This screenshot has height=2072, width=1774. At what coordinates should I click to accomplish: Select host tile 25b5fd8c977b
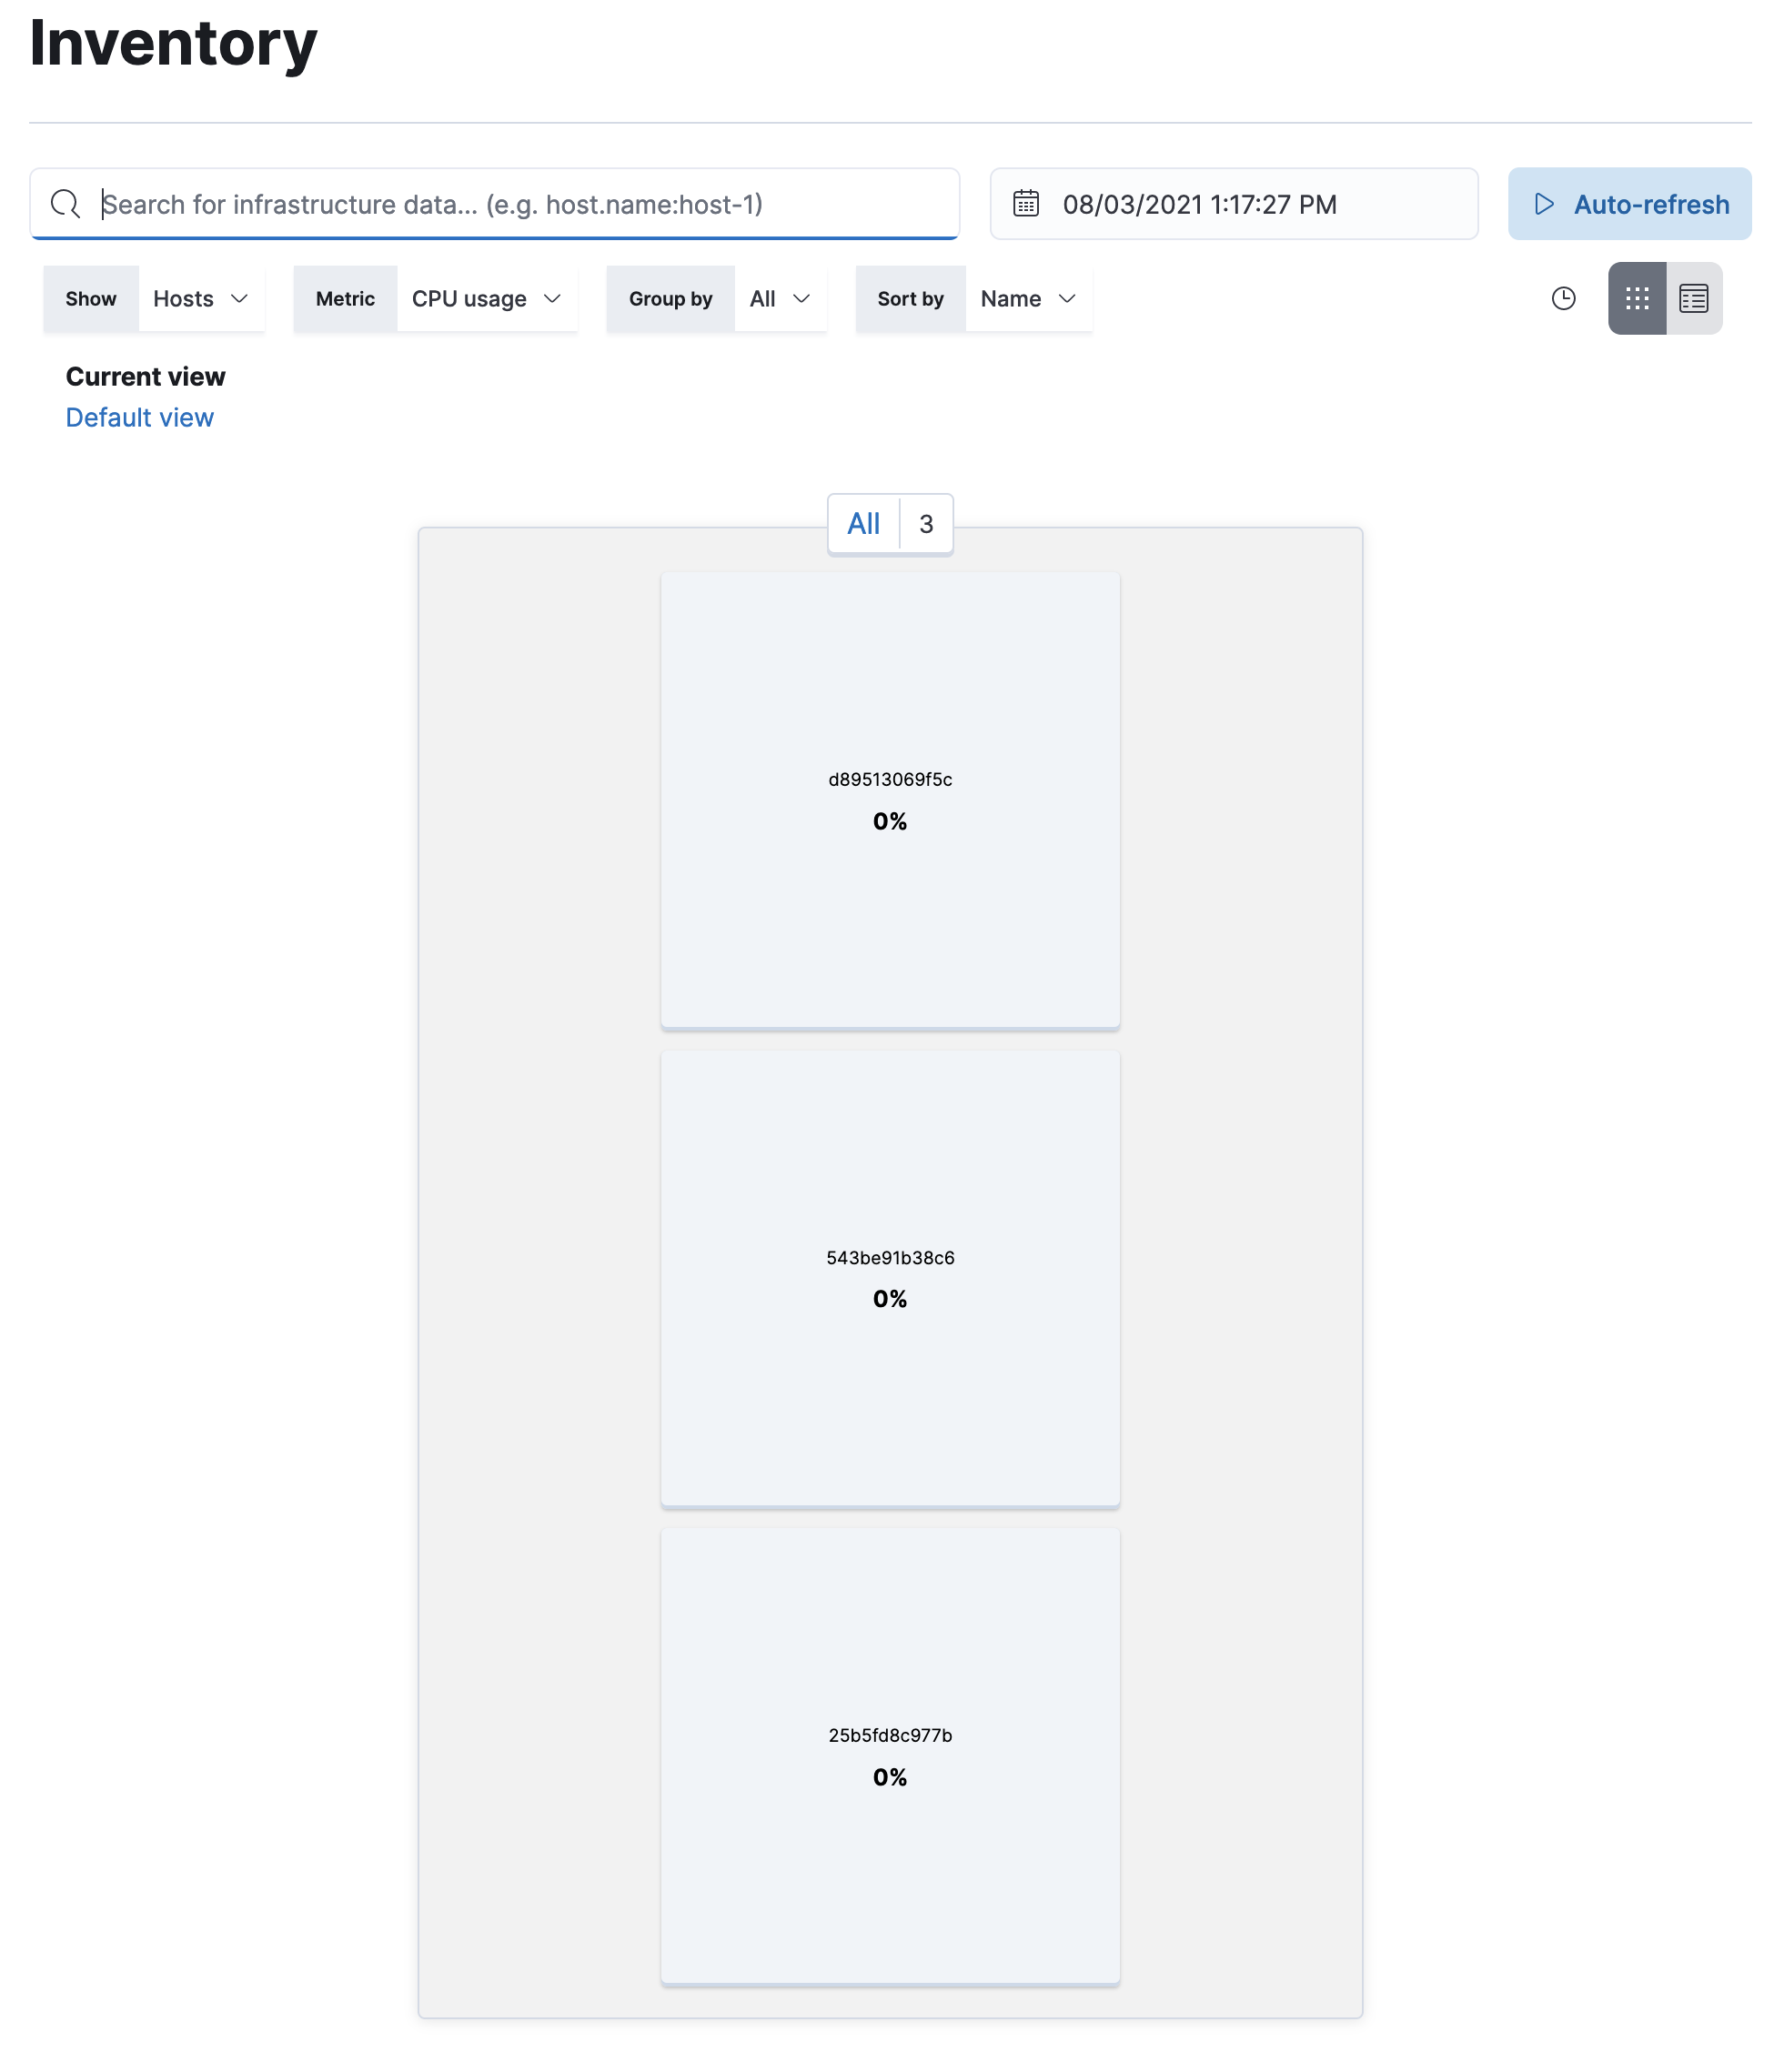pyautogui.click(x=890, y=1755)
